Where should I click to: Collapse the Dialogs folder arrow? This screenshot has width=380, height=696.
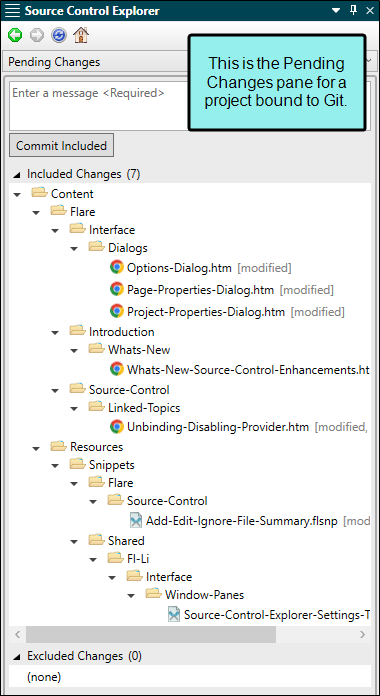74,249
